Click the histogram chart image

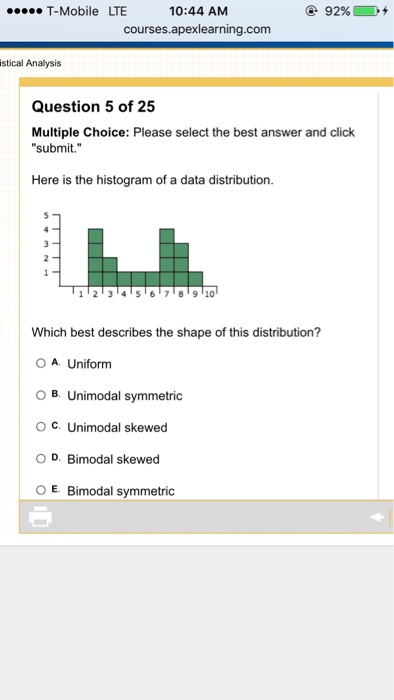[x=129, y=255]
